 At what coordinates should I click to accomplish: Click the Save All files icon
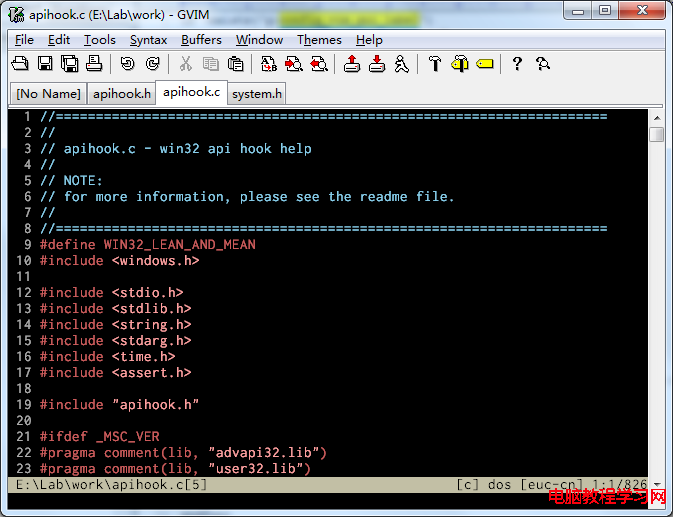[70, 64]
